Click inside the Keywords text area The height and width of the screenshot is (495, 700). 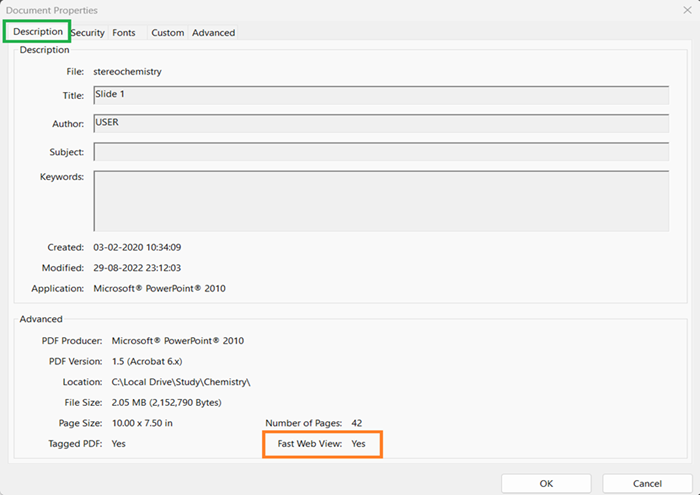click(380, 200)
